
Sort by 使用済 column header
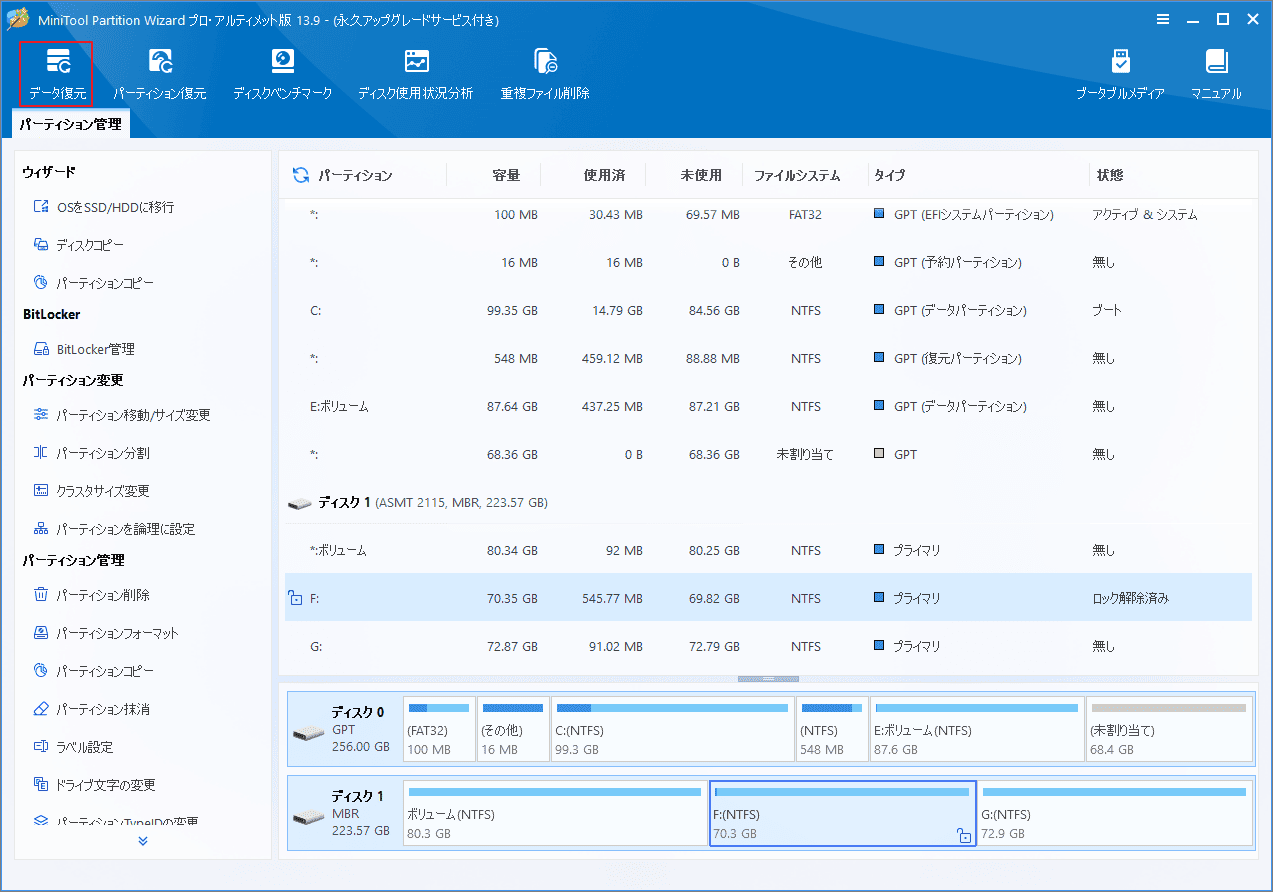[604, 175]
